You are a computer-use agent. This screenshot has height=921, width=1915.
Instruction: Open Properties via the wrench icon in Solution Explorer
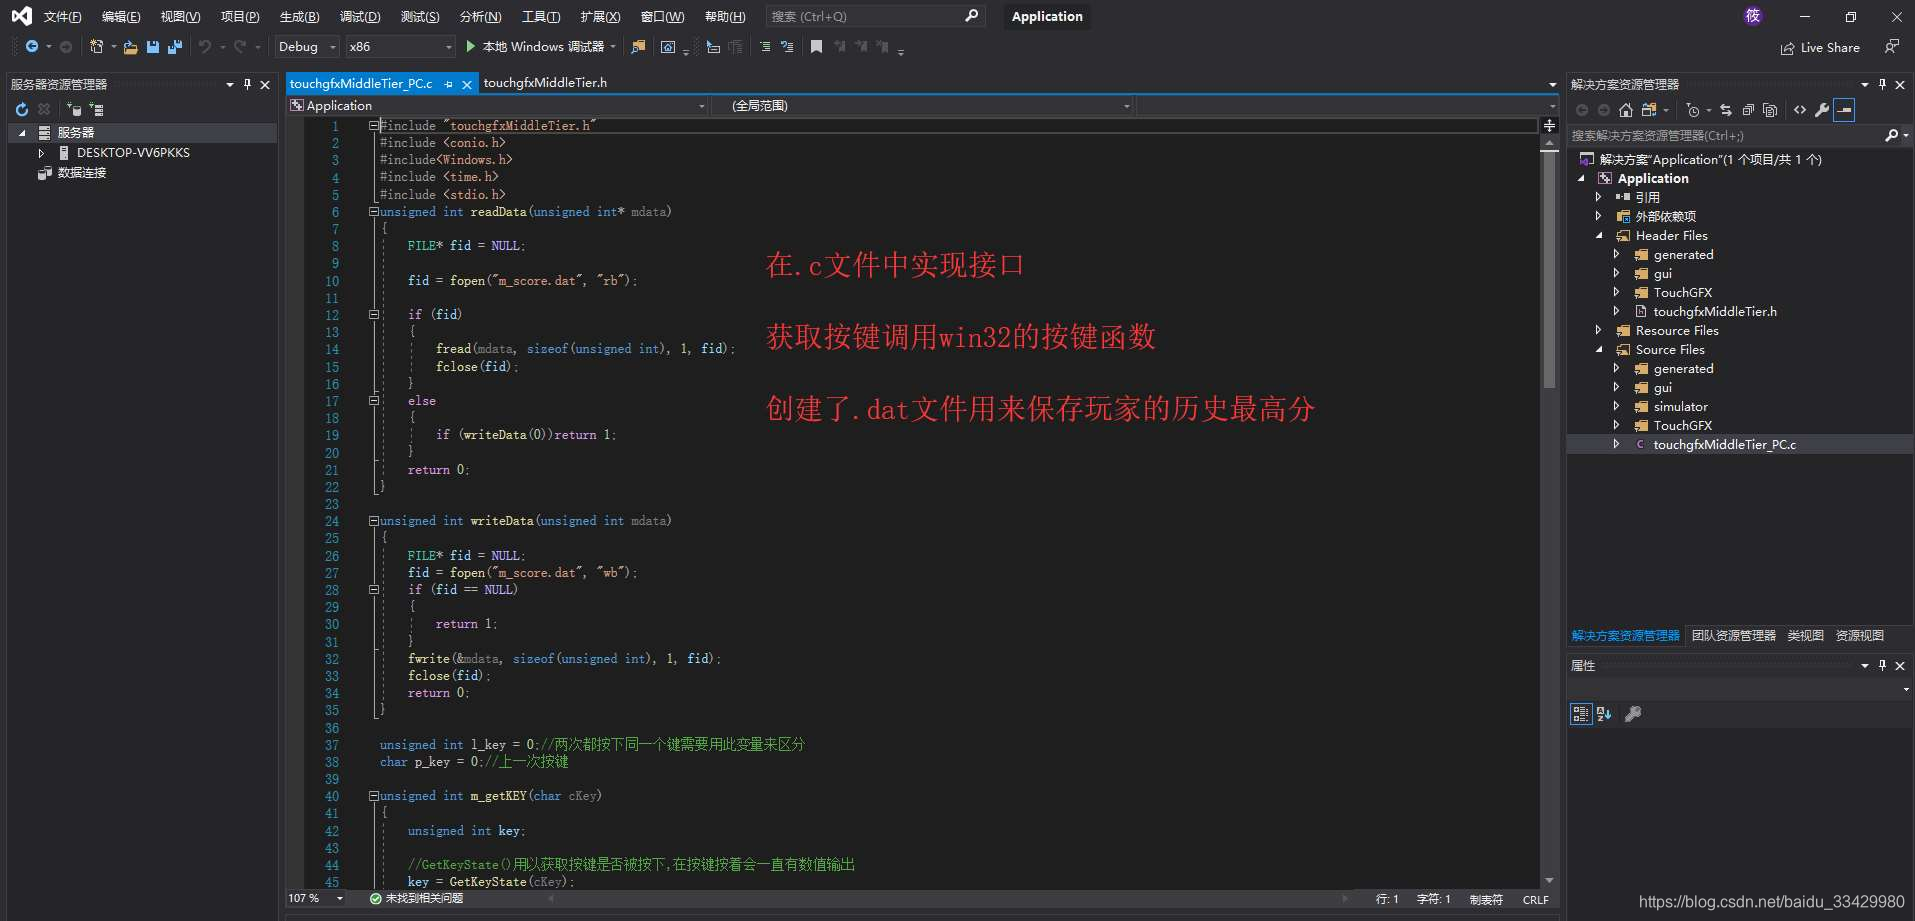tap(1822, 110)
